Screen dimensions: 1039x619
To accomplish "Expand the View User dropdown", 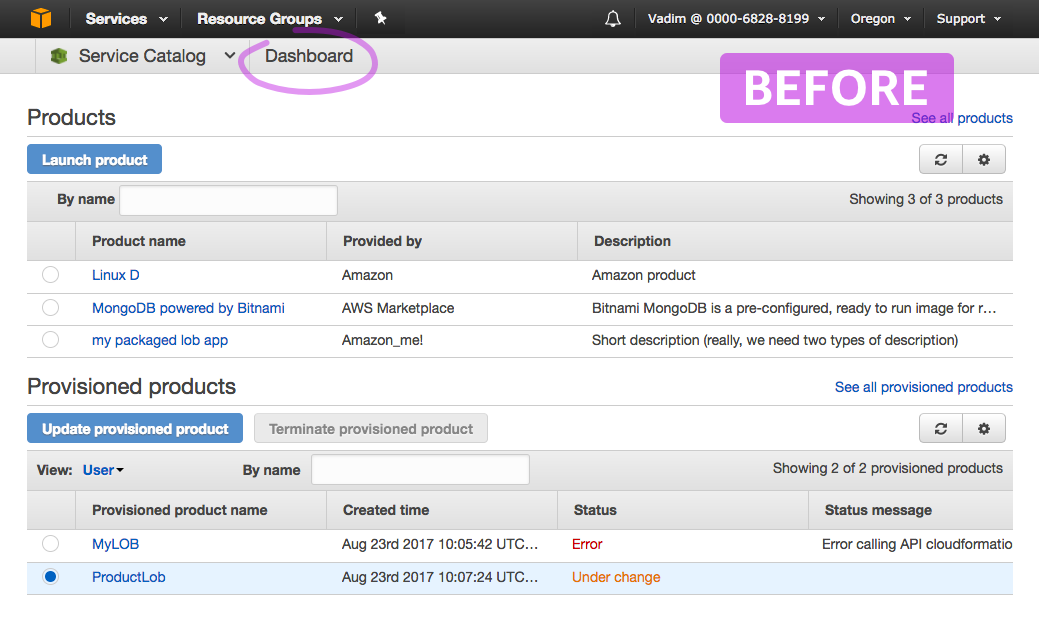I will 103,470.
